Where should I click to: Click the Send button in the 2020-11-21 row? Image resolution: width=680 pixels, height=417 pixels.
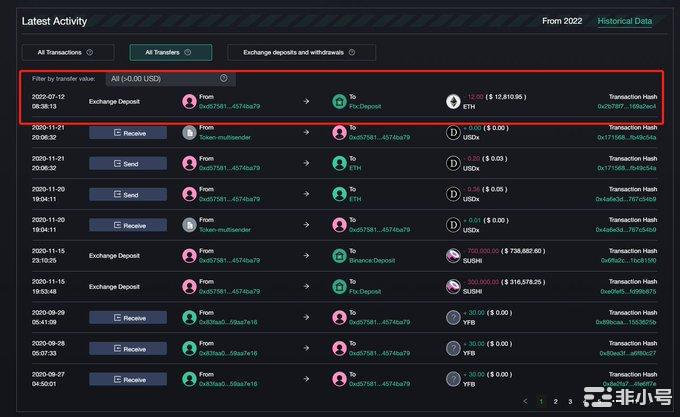point(128,163)
